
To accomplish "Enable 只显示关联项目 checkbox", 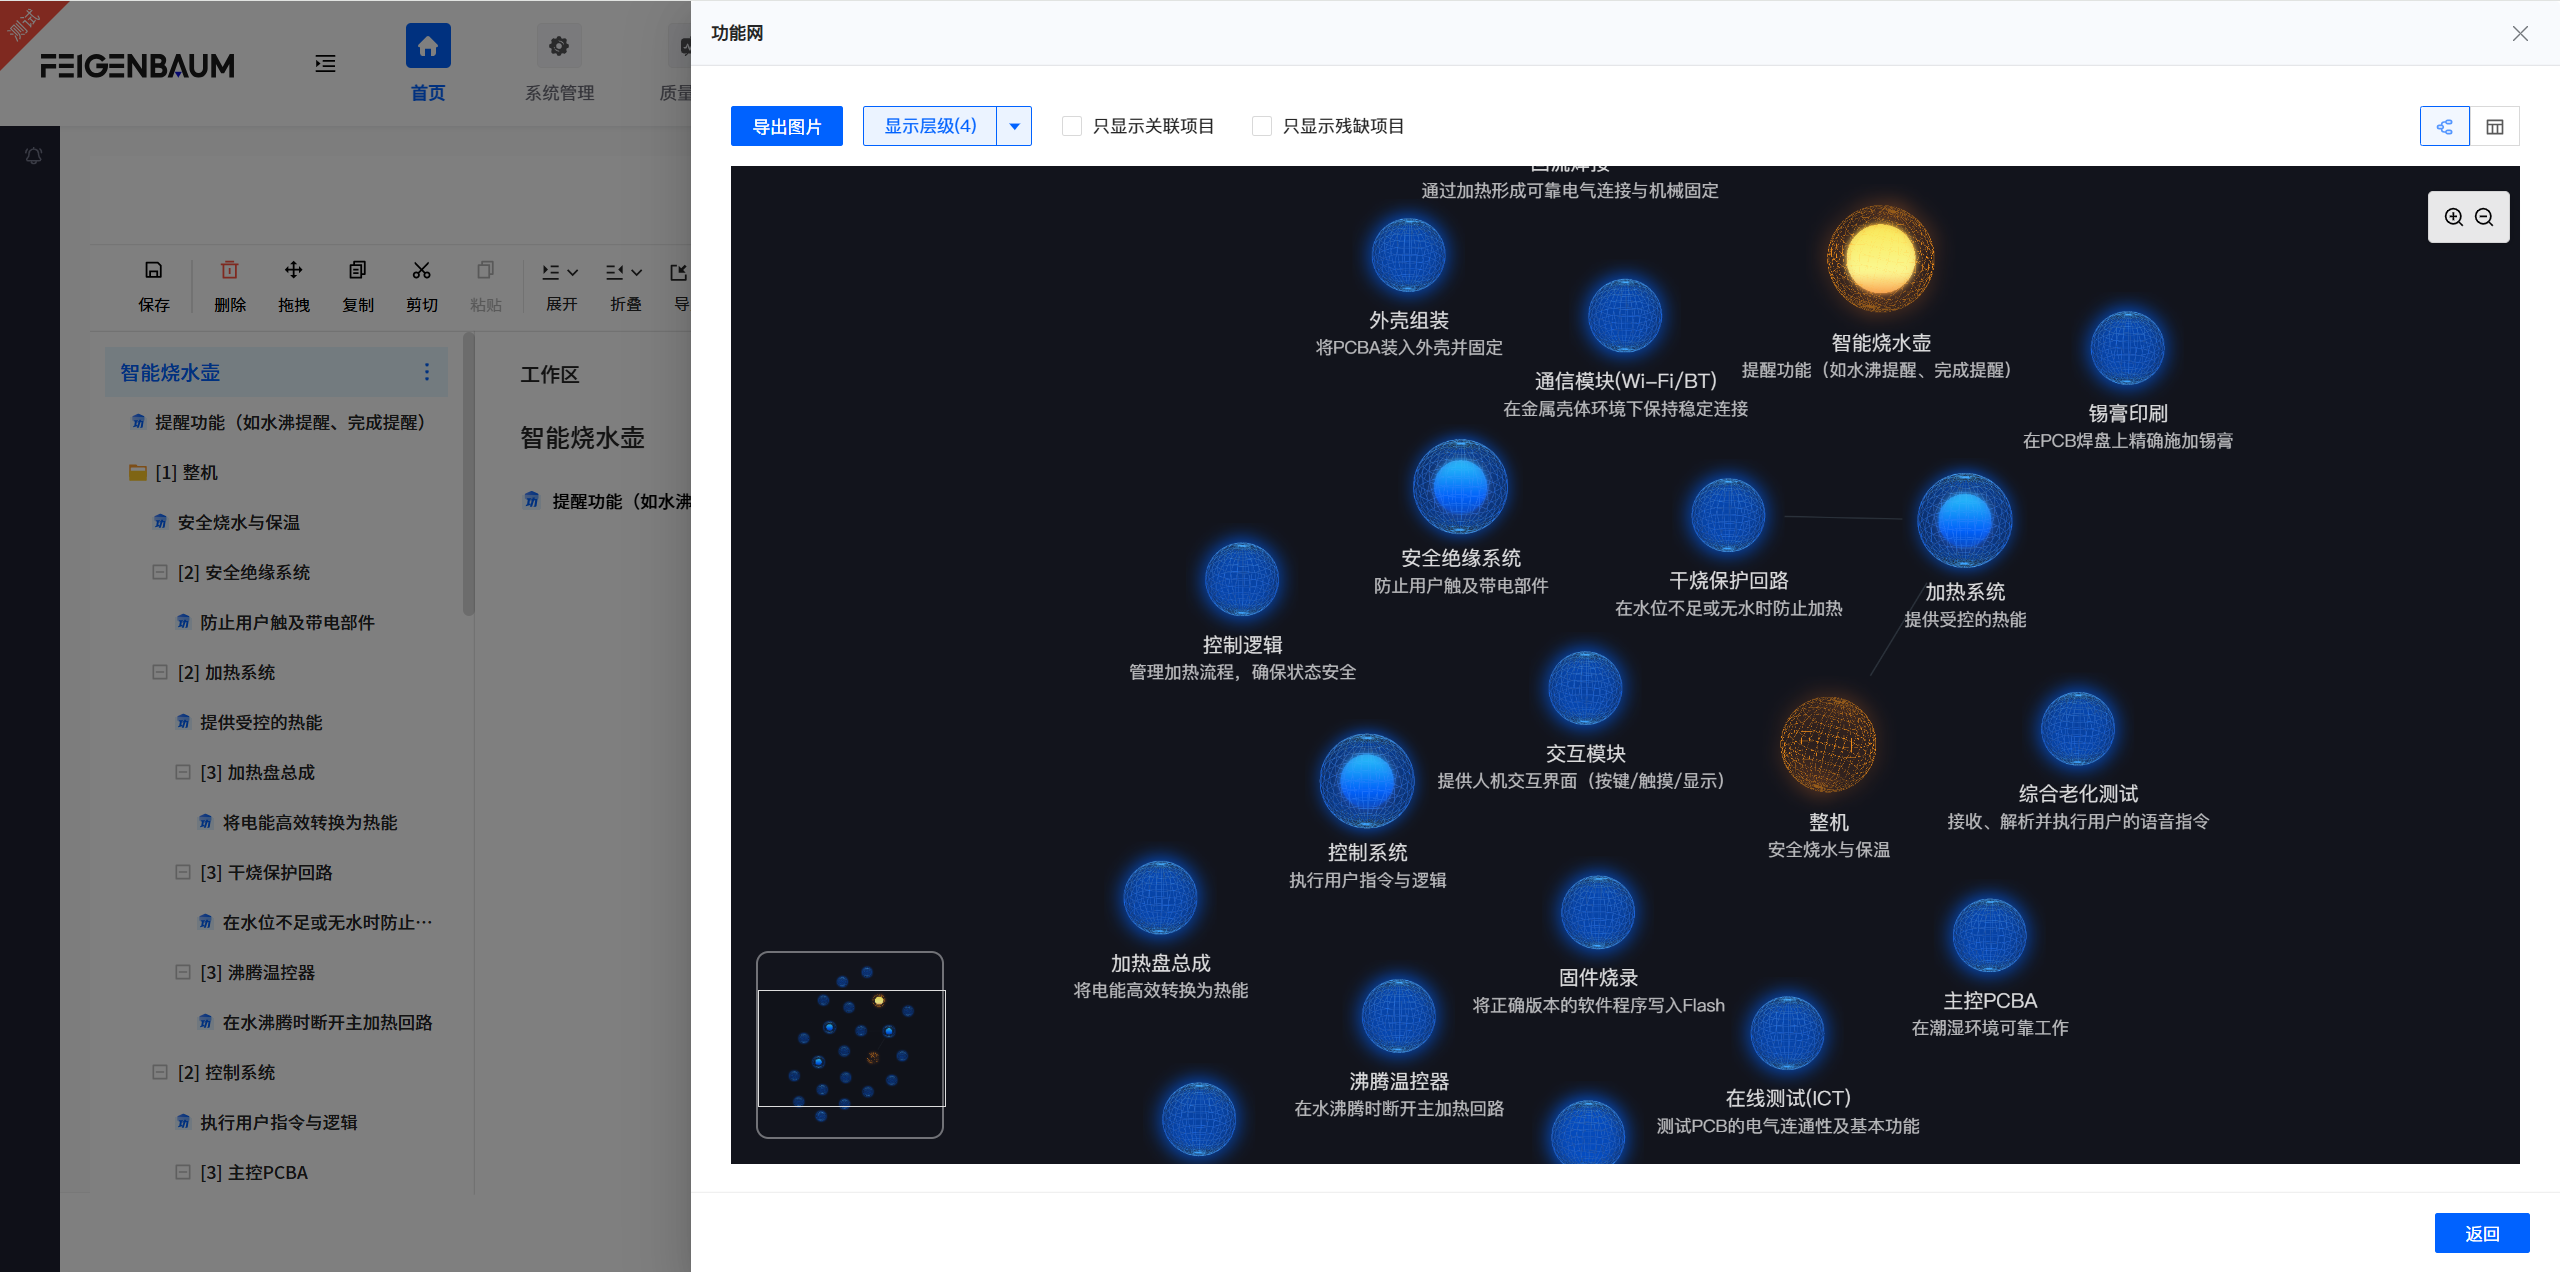I will pos(1072,126).
